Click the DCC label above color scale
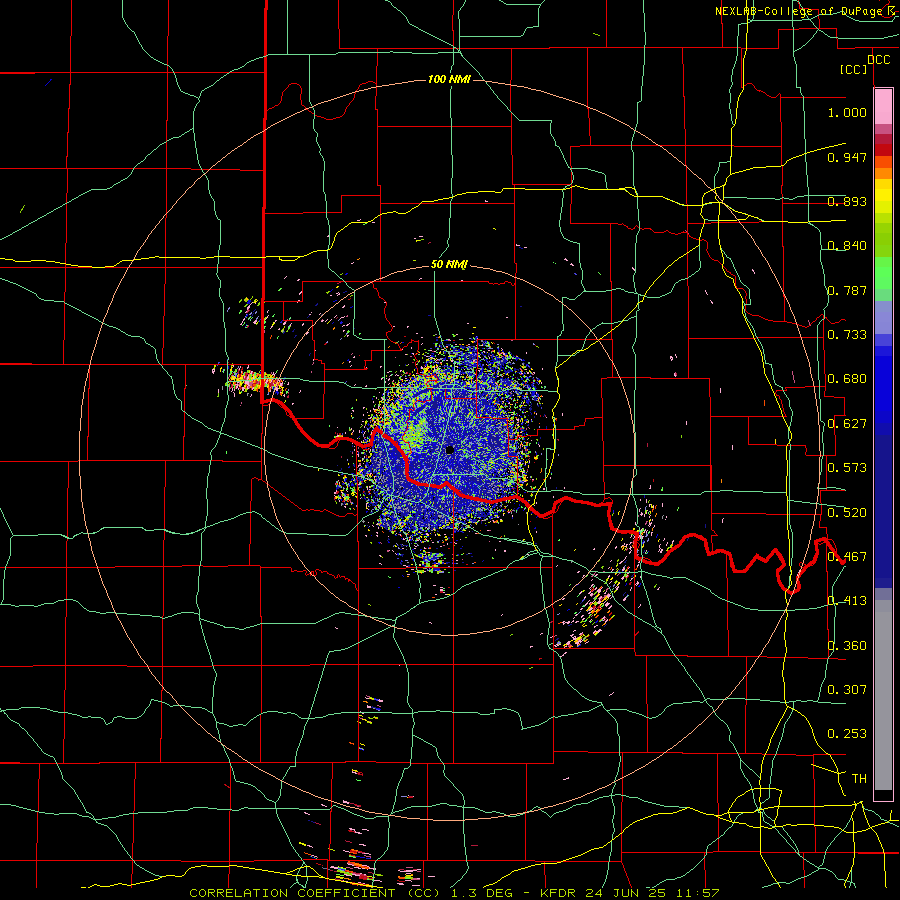The height and width of the screenshot is (900, 900). (x=878, y=60)
